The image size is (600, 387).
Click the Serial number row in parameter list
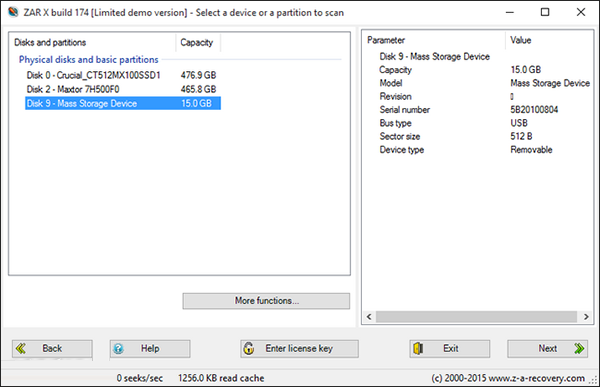point(478,110)
